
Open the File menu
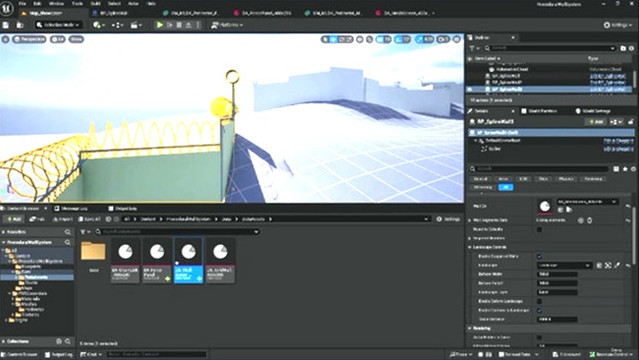pos(22,4)
